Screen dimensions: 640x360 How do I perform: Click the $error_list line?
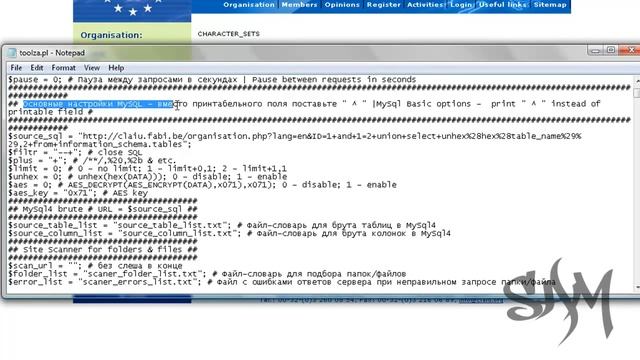[282, 282]
